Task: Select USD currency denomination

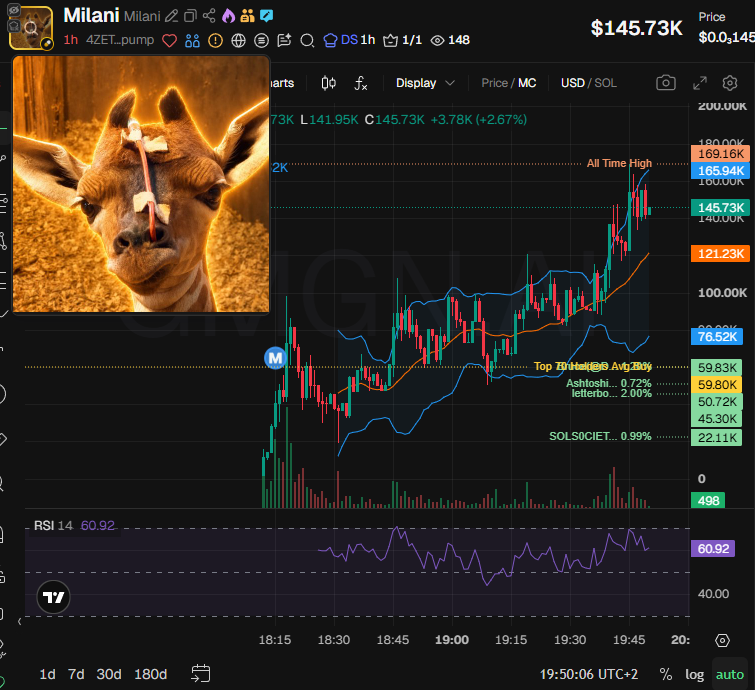Action: click(573, 83)
